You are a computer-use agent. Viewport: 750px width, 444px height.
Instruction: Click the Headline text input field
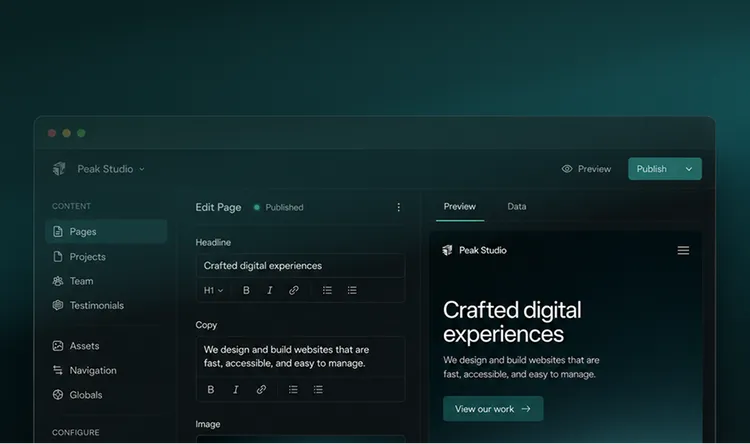point(300,266)
